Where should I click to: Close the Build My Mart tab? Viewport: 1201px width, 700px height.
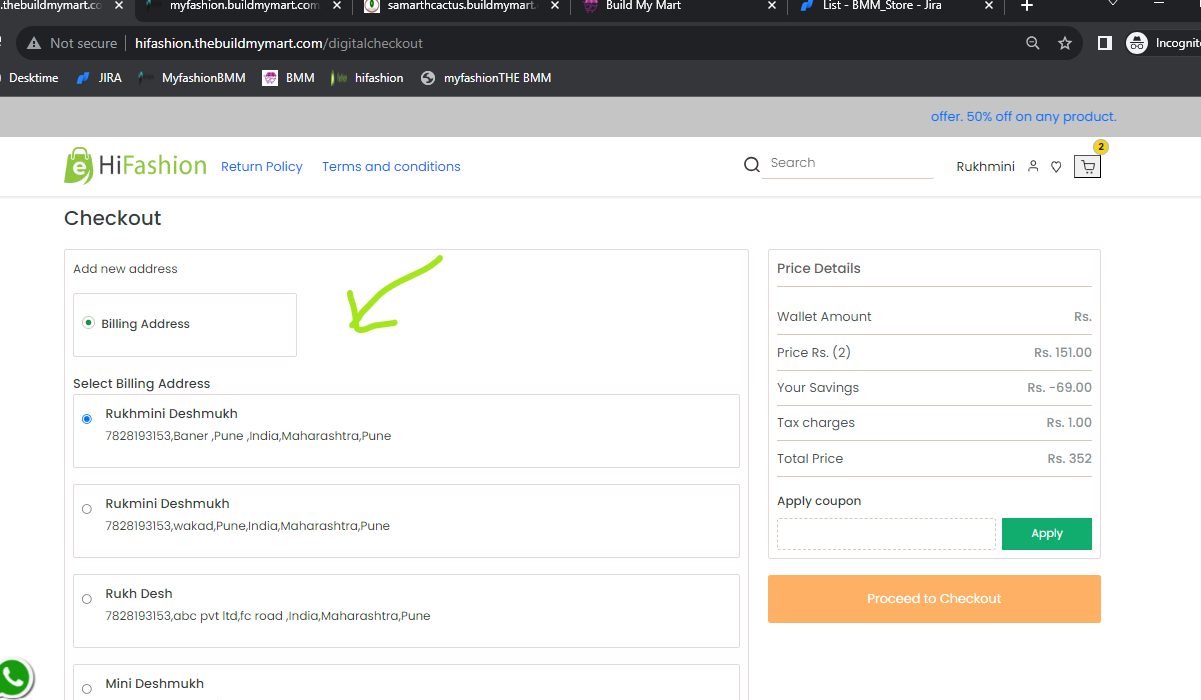(771, 6)
